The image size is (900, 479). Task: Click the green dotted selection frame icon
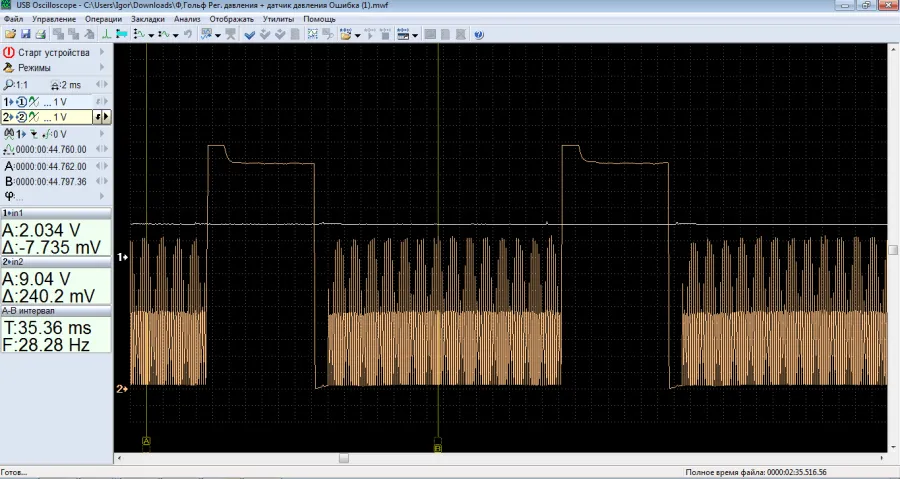312,34
